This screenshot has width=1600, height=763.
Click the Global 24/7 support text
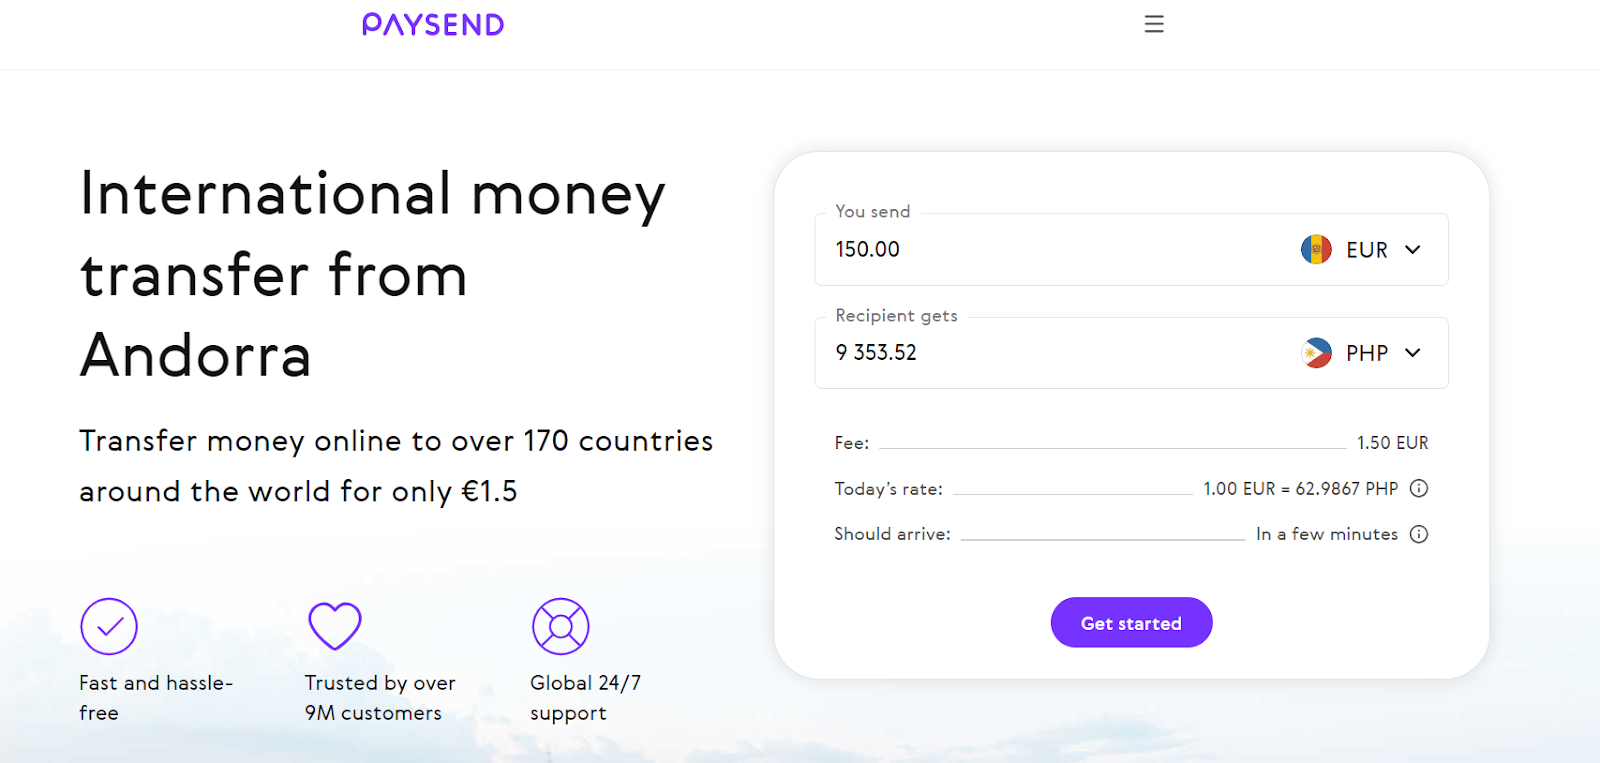click(585, 698)
